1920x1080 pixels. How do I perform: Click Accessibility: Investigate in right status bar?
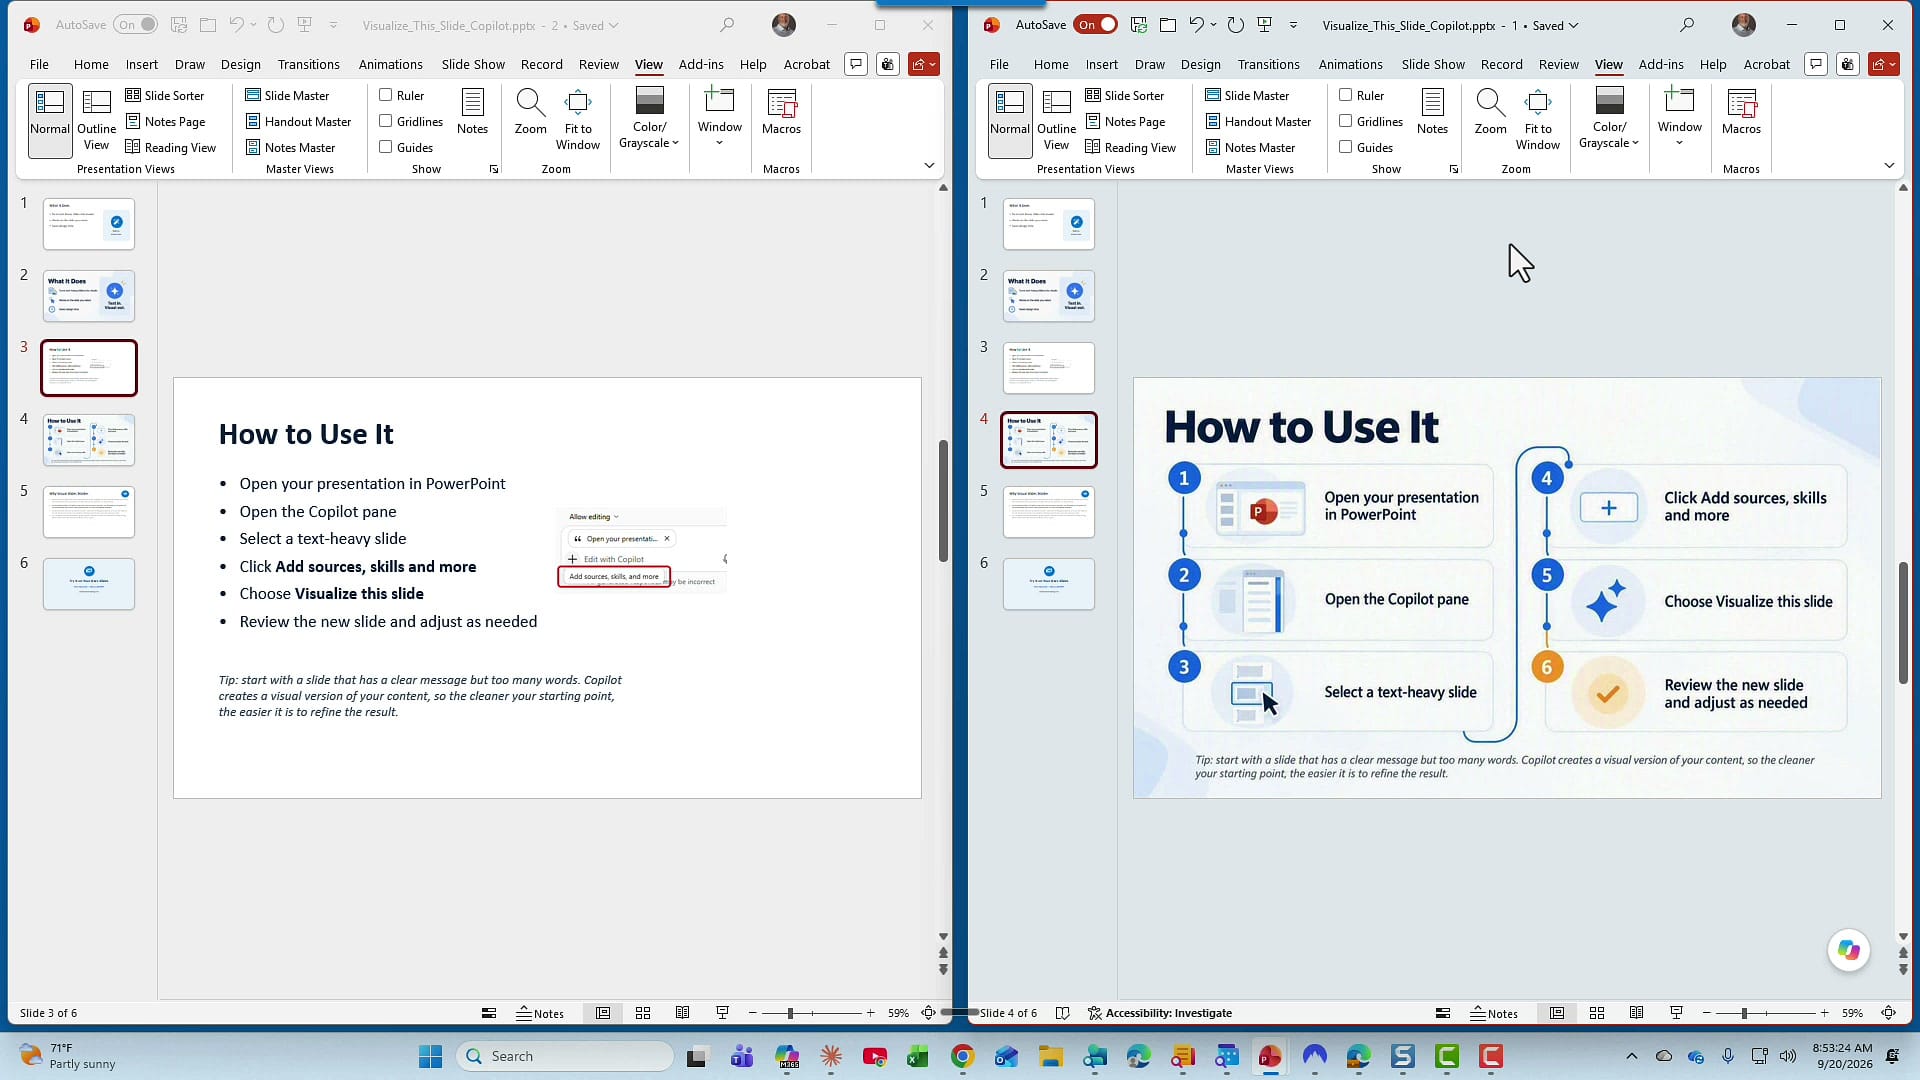coord(1160,1013)
